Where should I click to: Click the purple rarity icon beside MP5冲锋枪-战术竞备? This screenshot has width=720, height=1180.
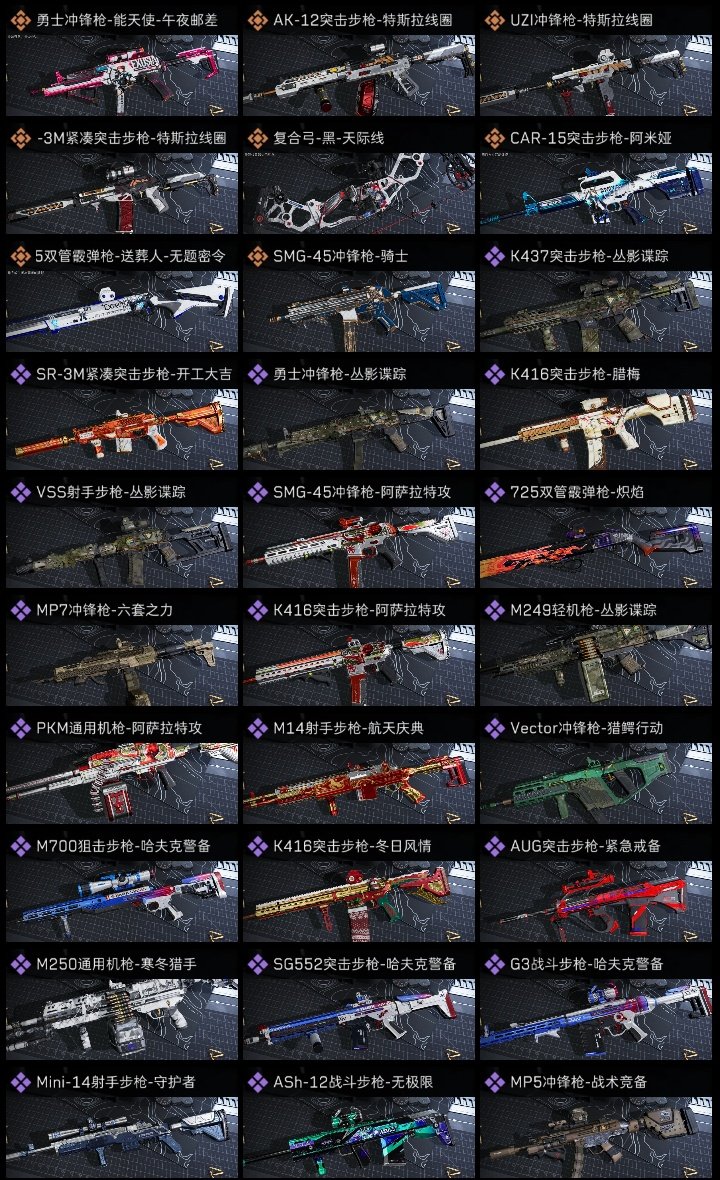[494, 1082]
